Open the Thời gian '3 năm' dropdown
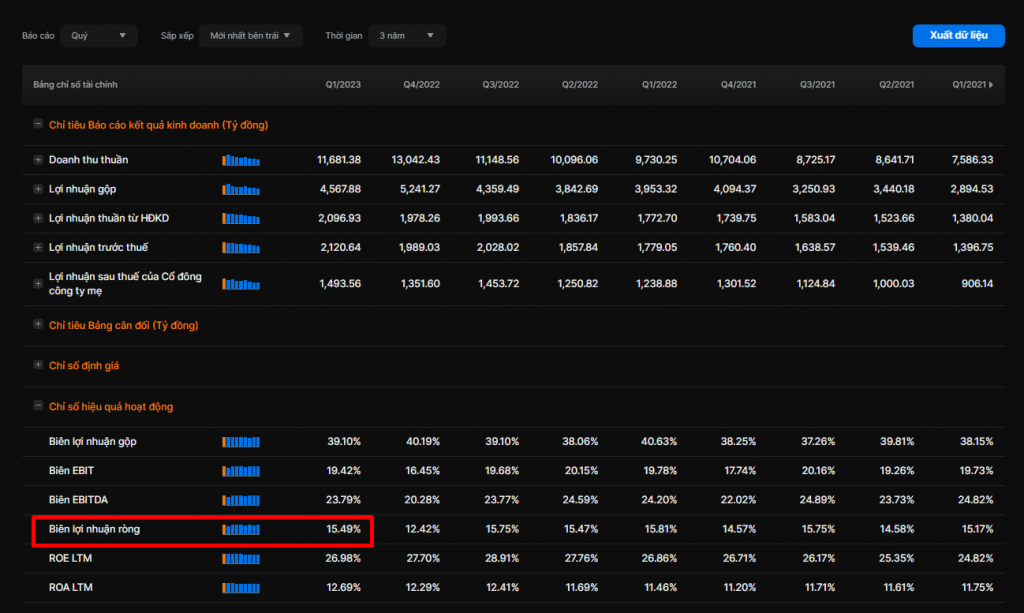Image resolution: width=1024 pixels, height=613 pixels. [406, 36]
